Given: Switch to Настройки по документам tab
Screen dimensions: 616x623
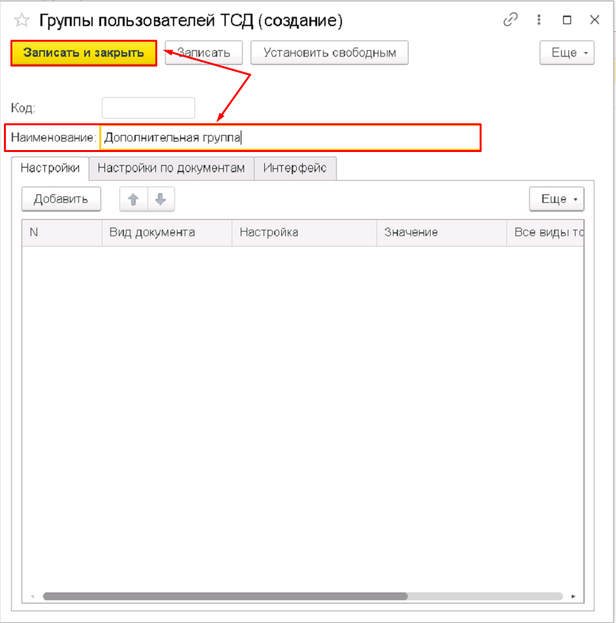Looking at the screenshot, I should tap(171, 169).
